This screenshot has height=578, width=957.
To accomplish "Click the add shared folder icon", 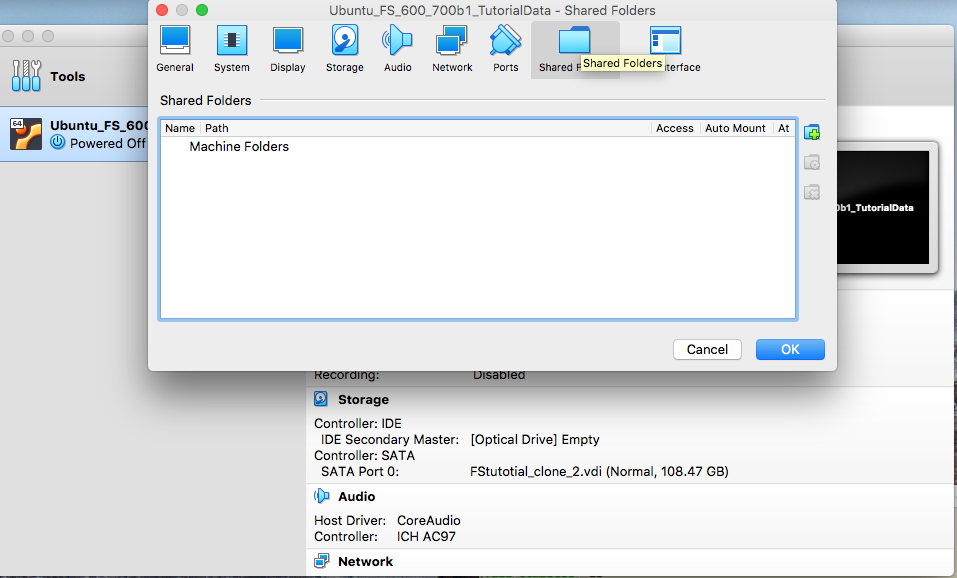I will coord(812,133).
